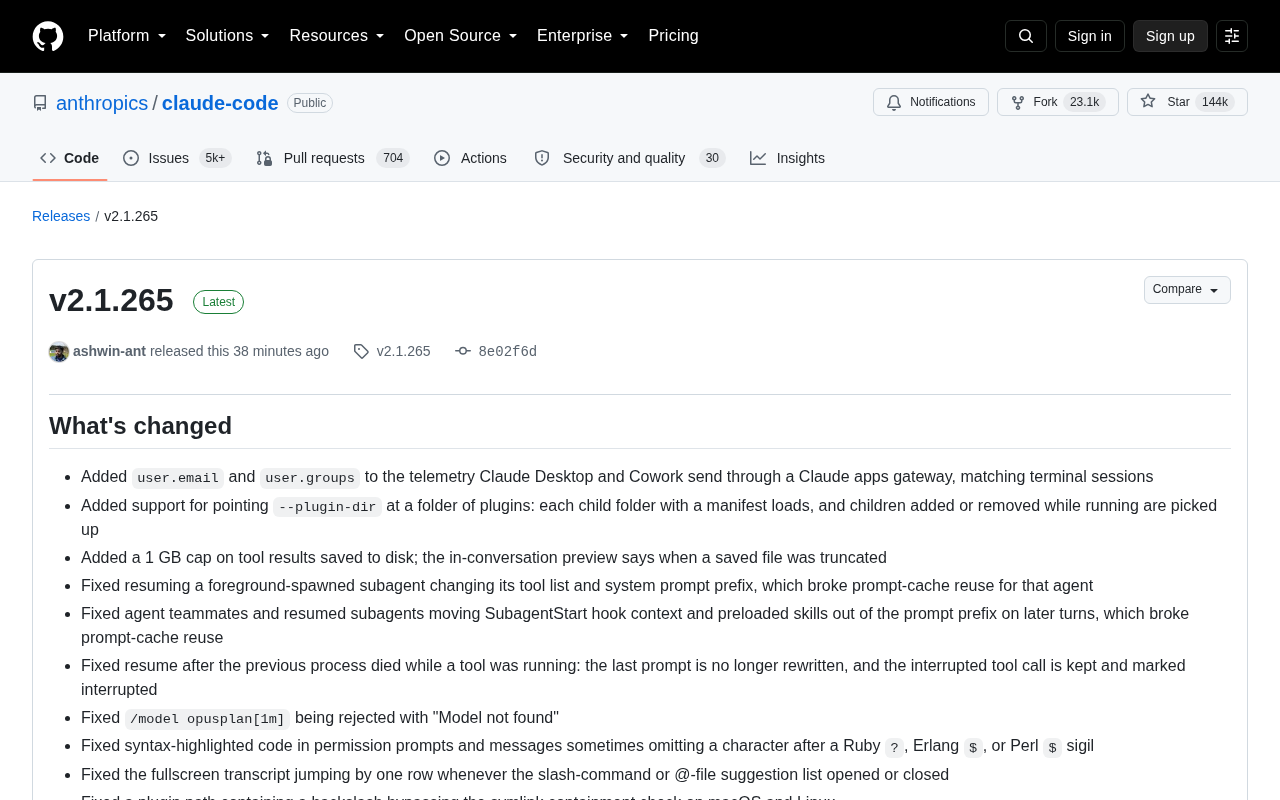The width and height of the screenshot is (1280, 800).
Task: Click the foreground-spawned subagent fix line
Action: tap(587, 586)
